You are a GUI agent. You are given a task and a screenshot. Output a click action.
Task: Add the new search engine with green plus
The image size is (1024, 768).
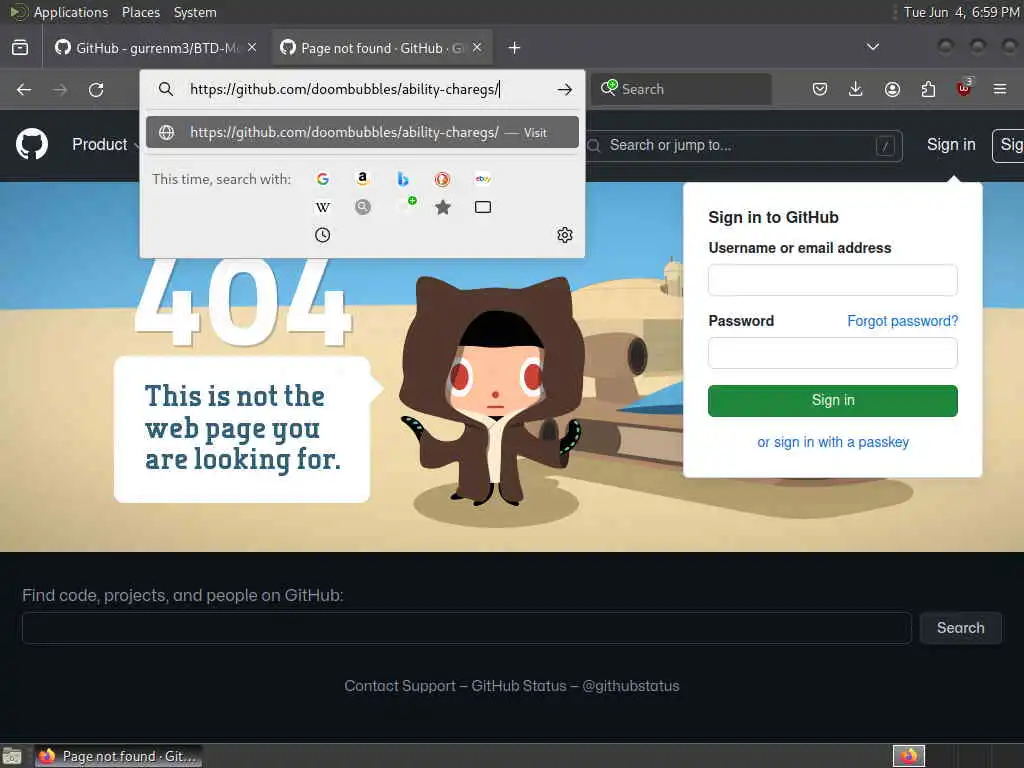coord(408,204)
